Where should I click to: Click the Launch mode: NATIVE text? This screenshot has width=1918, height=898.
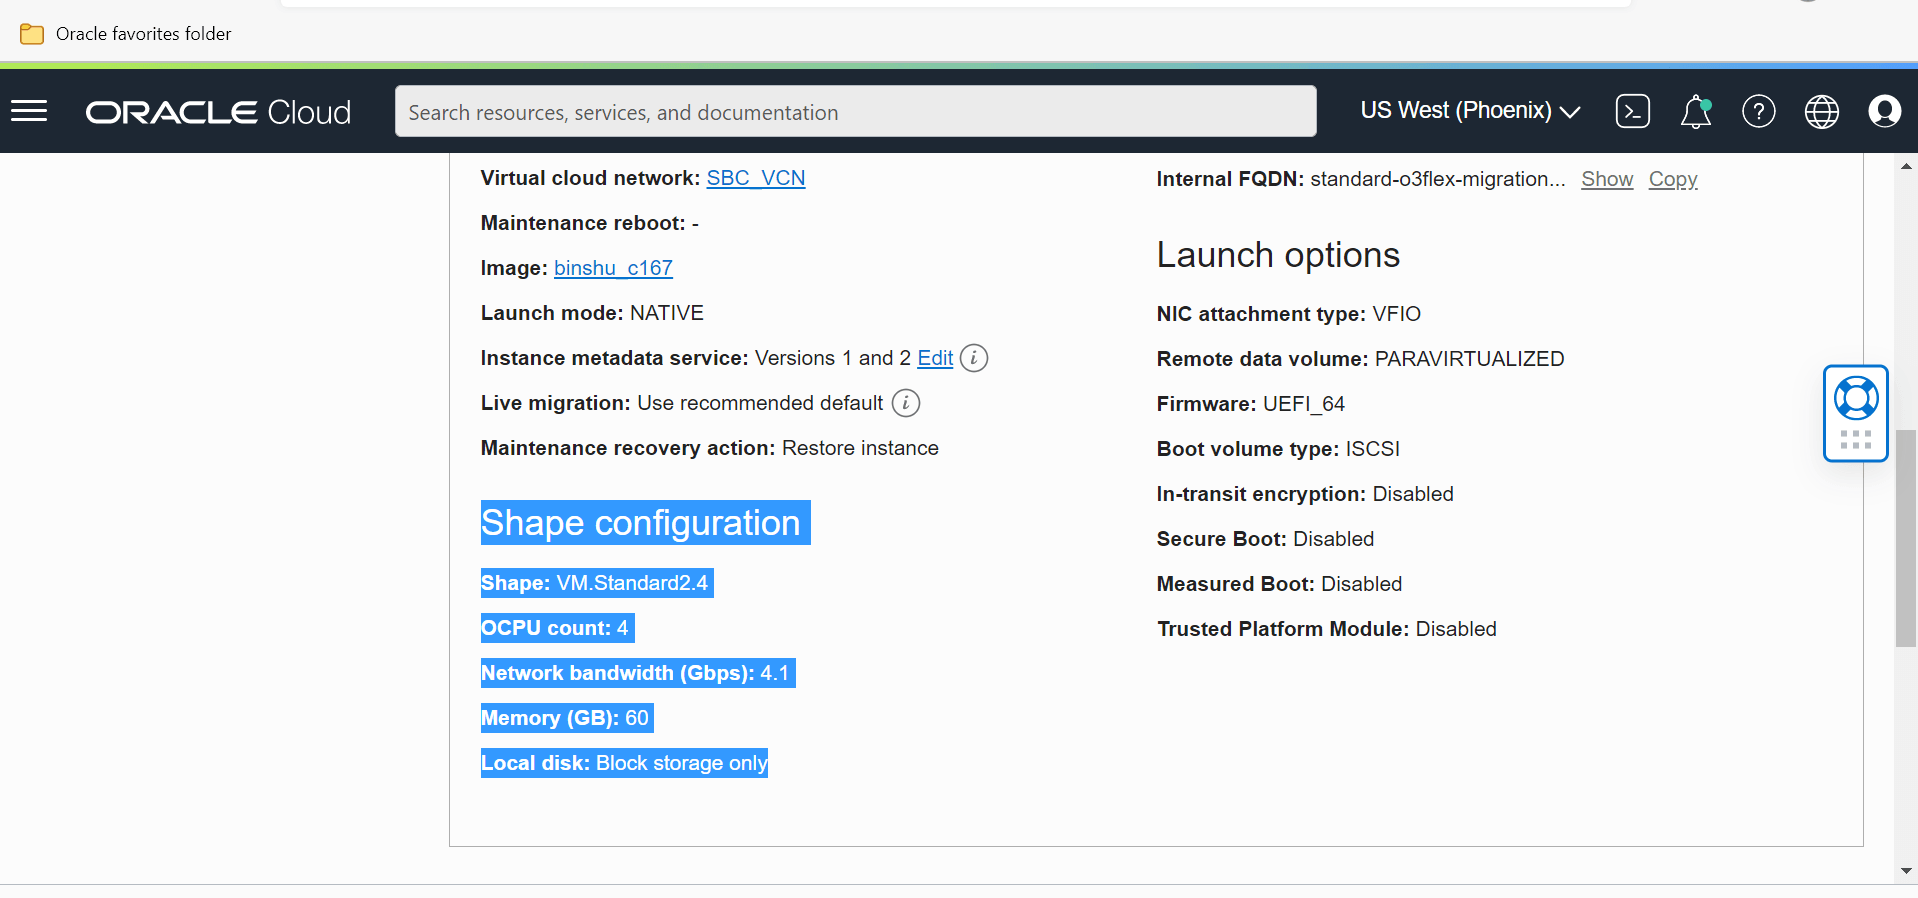click(592, 313)
